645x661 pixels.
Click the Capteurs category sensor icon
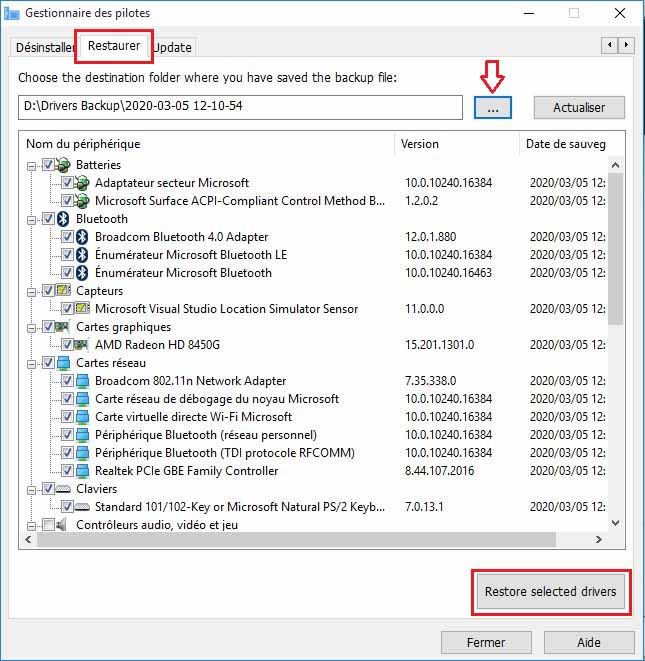pos(63,291)
